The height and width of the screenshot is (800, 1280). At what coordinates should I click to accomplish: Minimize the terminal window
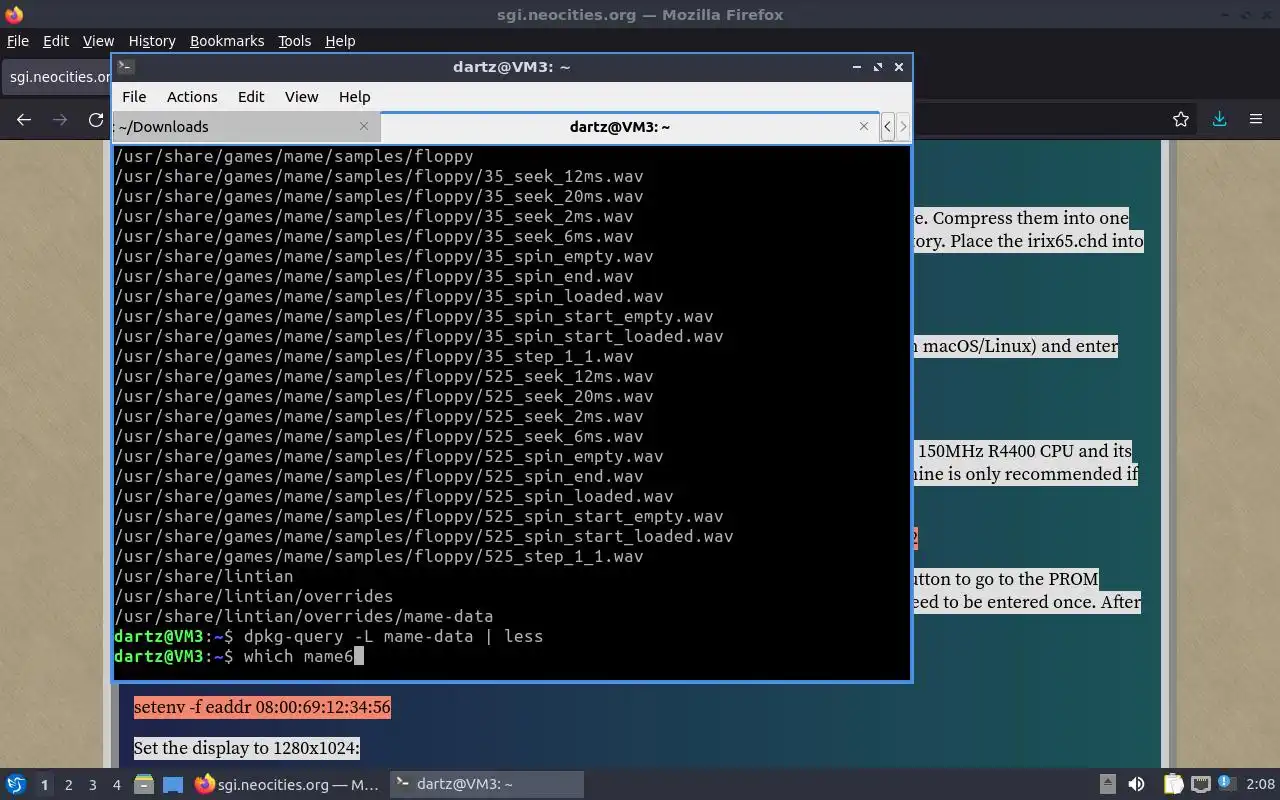pyautogui.click(x=857, y=67)
